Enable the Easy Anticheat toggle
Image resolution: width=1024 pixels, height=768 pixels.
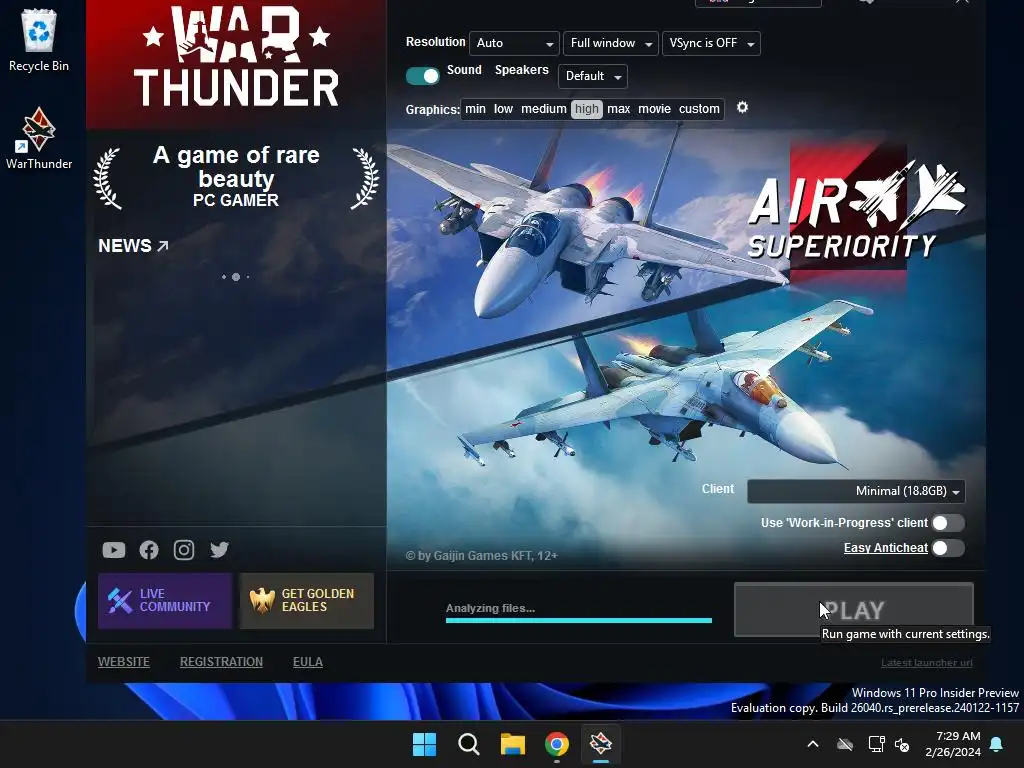[x=948, y=549]
